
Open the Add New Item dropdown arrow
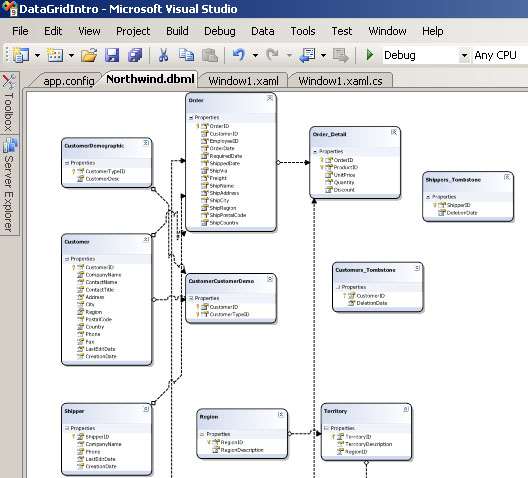click(71, 55)
